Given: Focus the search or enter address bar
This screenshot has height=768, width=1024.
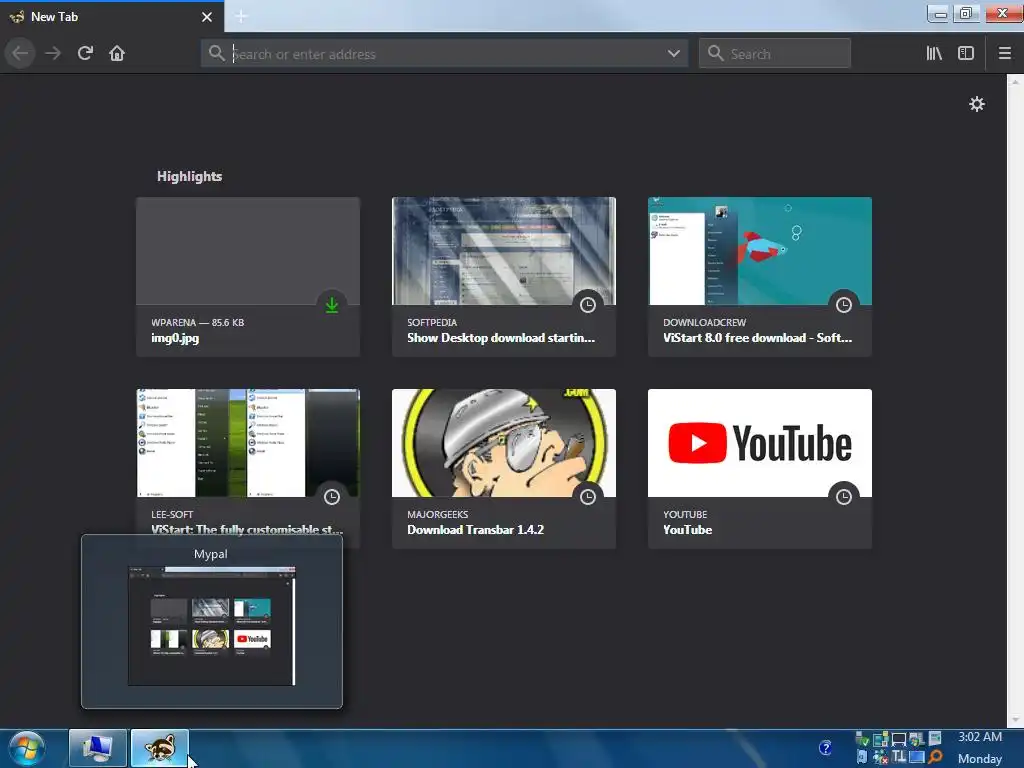Looking at the screenshot, I should [x=444, y=54].
